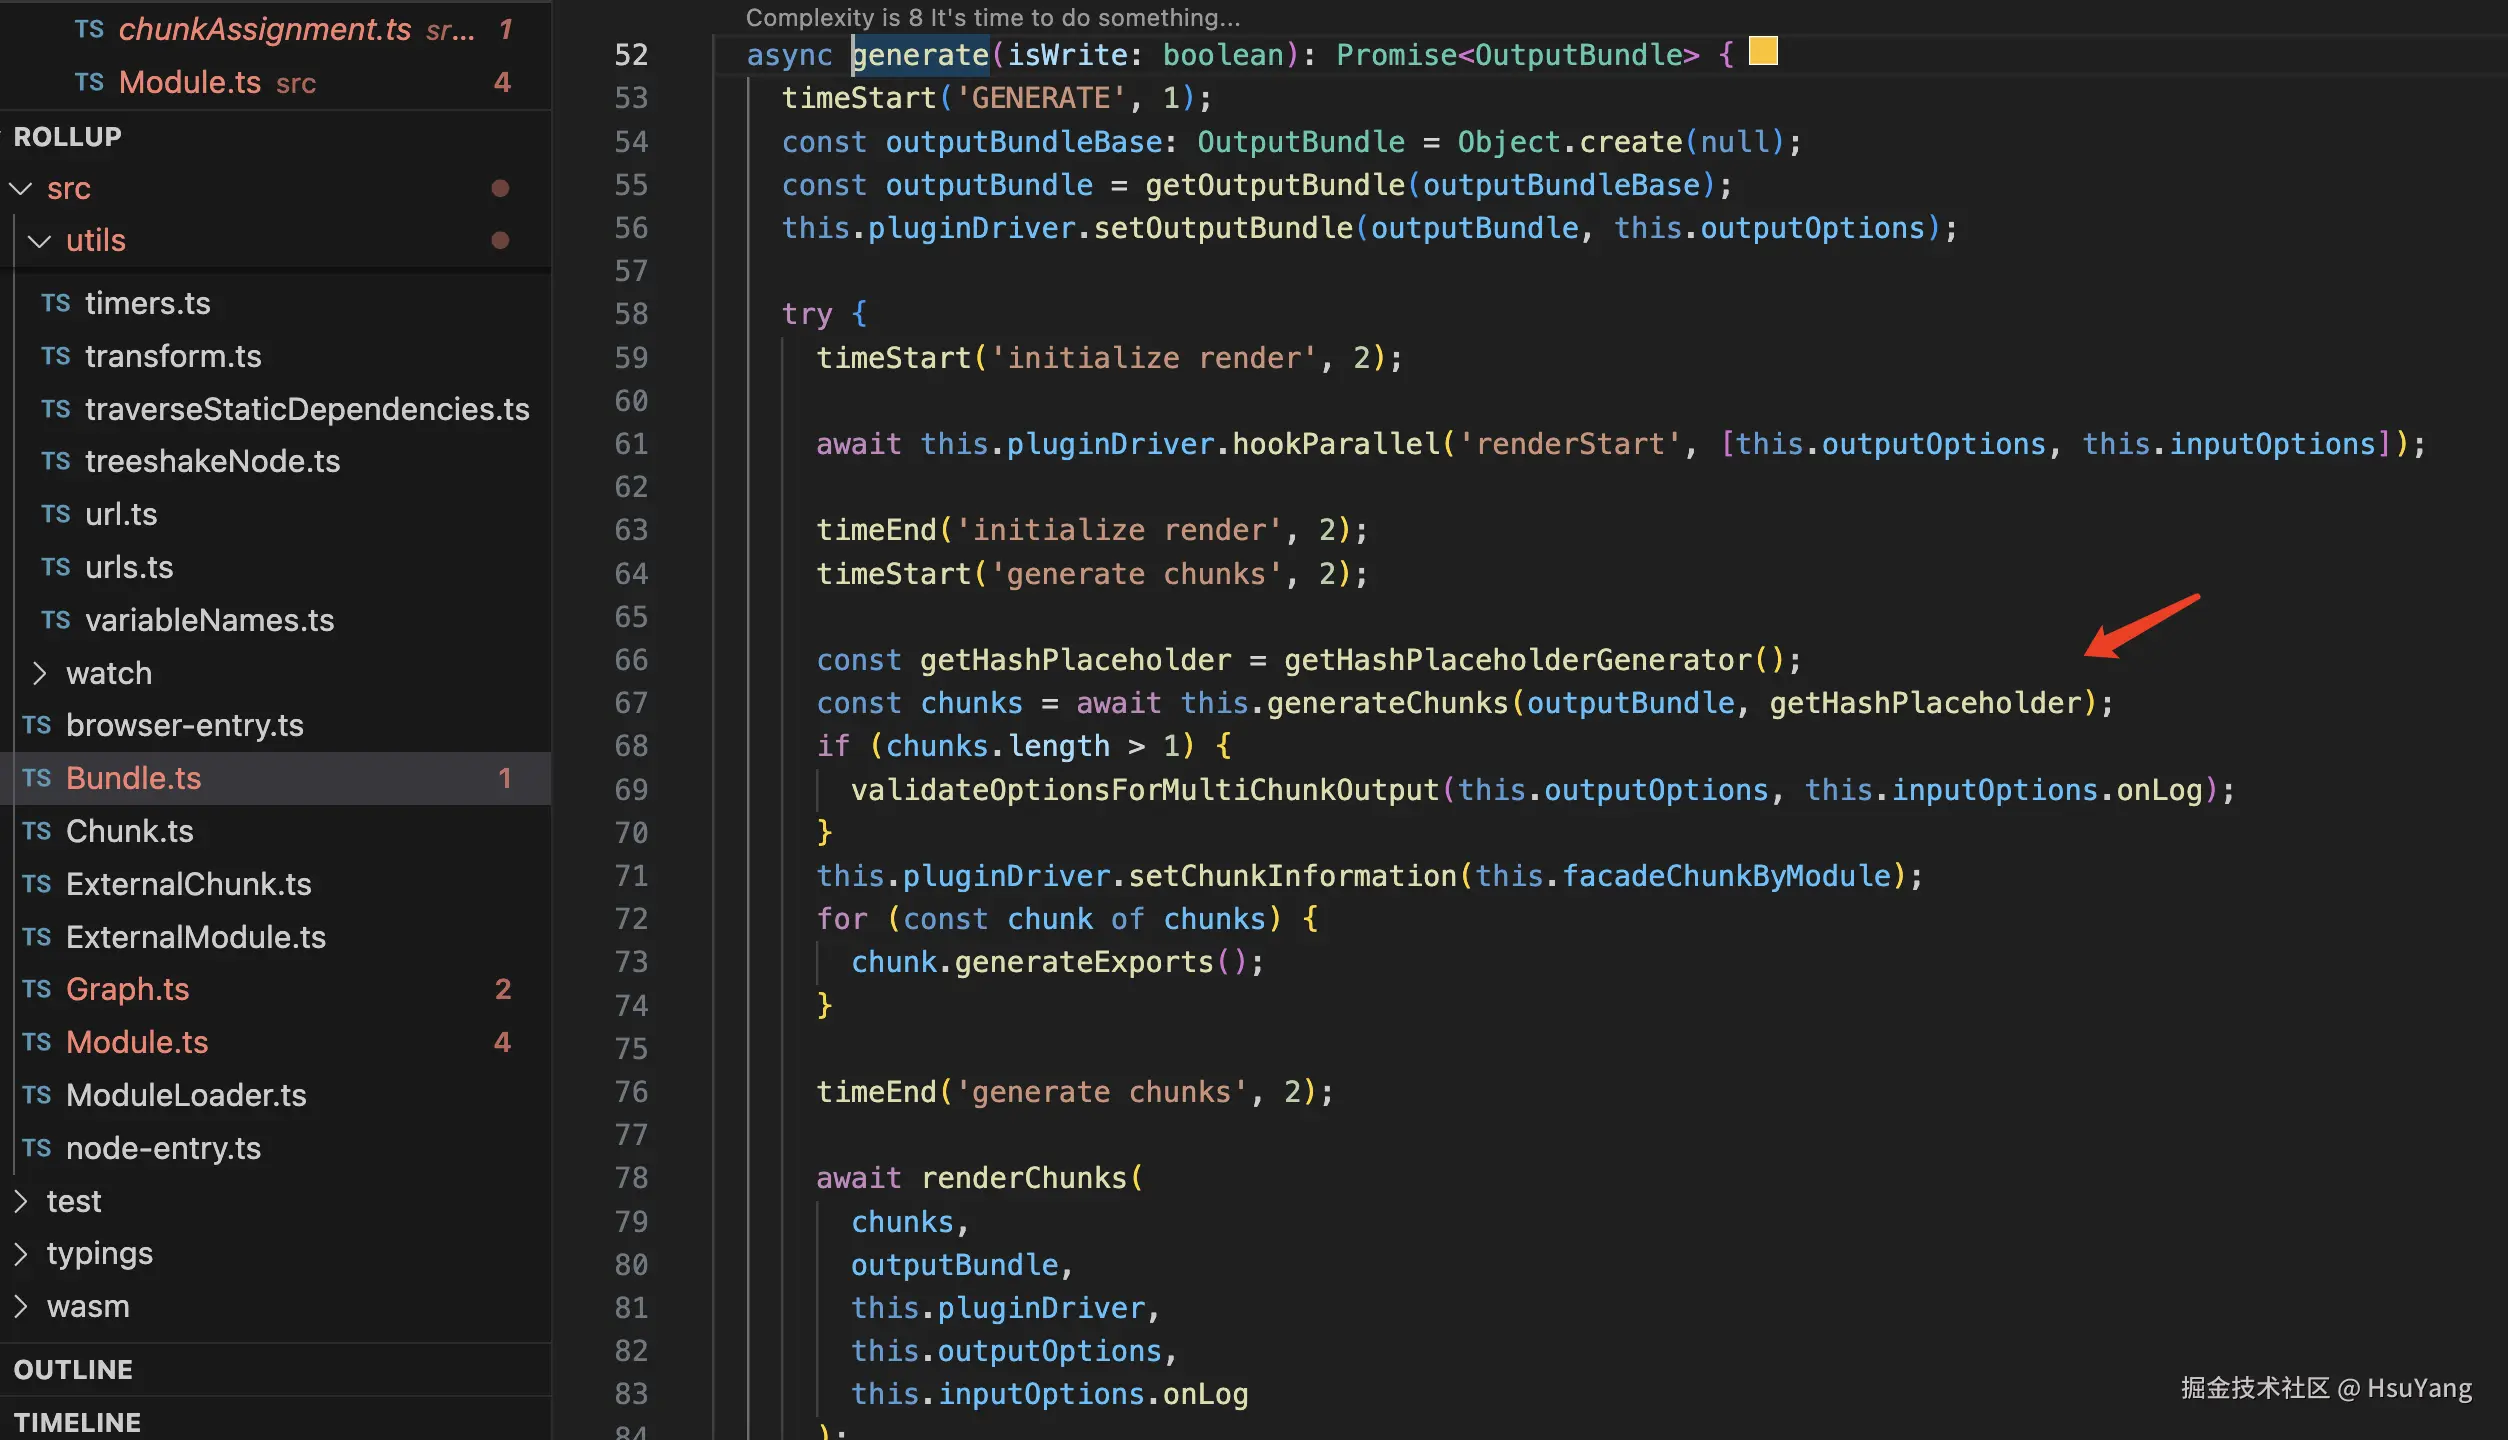Click the complexity code lens above generate

click(x=992, y=17)
